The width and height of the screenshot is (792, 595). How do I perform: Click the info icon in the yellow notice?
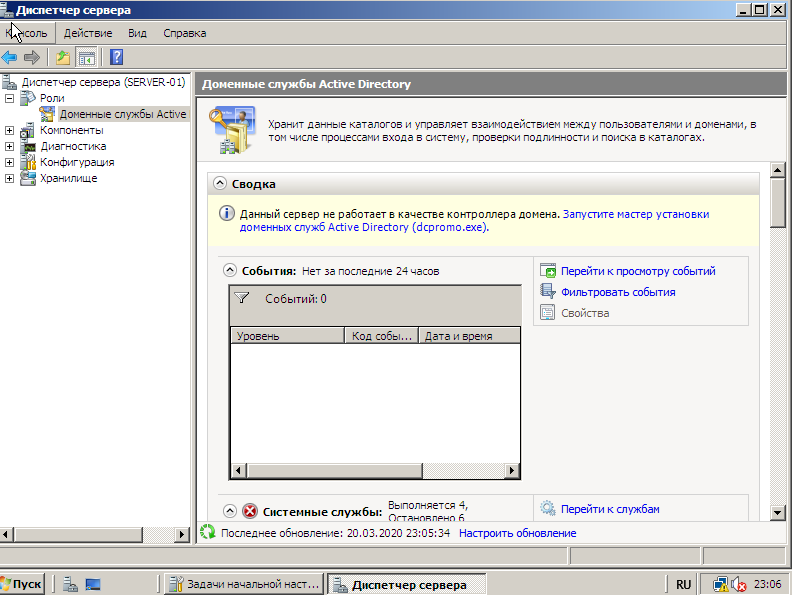click(226, 213)
